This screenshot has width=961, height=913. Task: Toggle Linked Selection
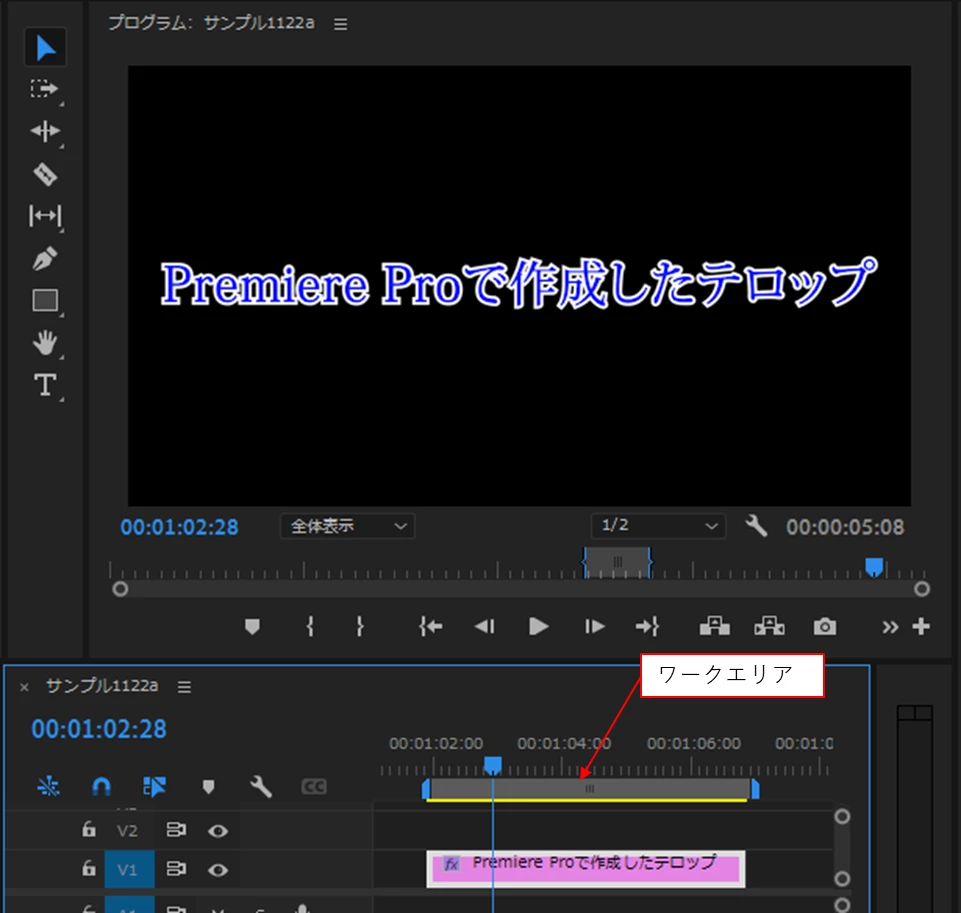pyautogui.click(x=154, y=786)
